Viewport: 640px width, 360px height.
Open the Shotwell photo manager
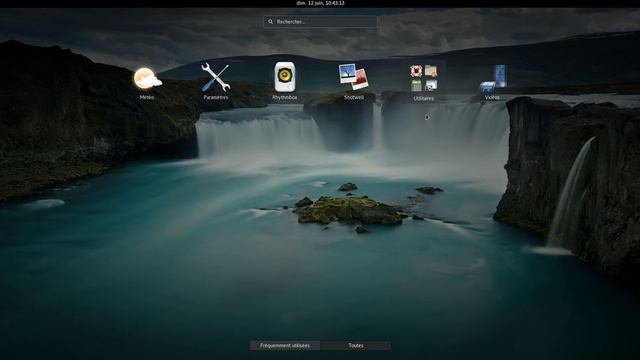[354, 81]
